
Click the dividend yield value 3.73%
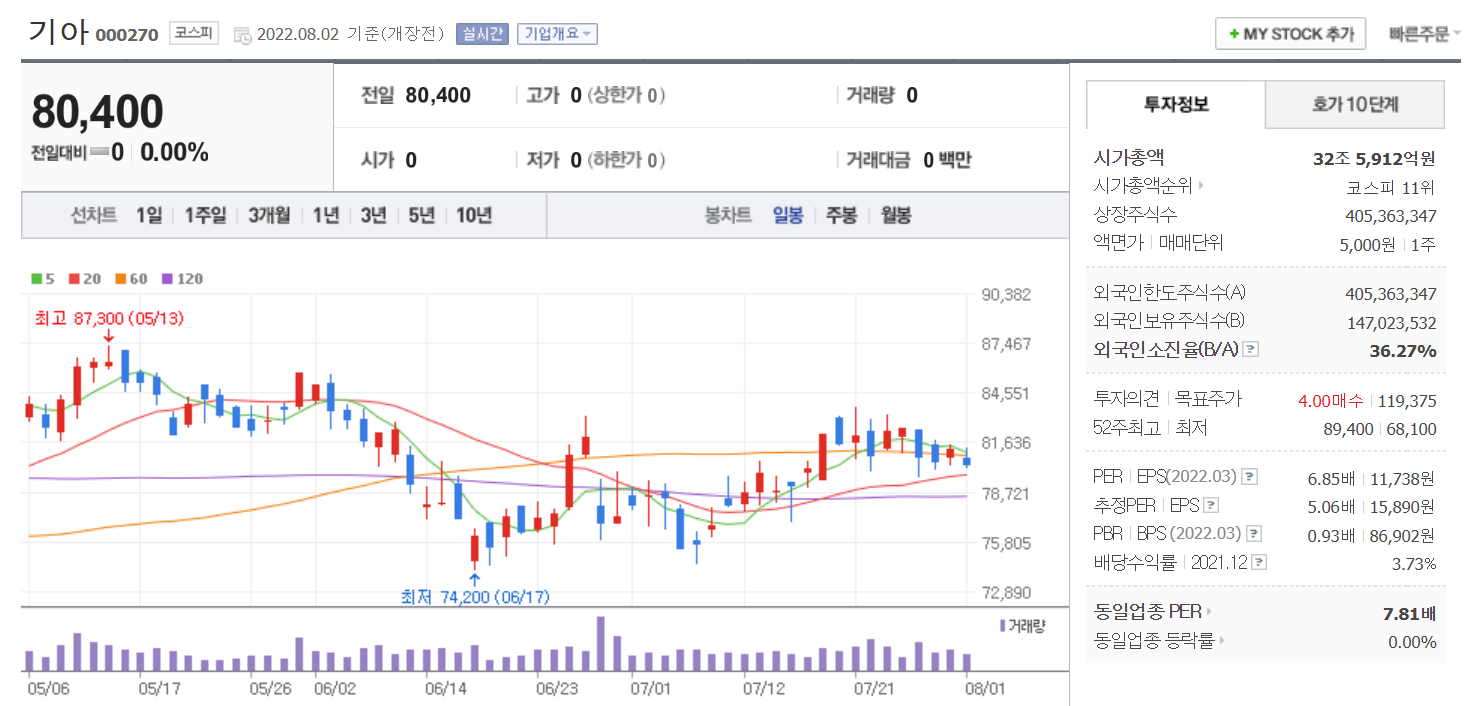point(1414,564)
